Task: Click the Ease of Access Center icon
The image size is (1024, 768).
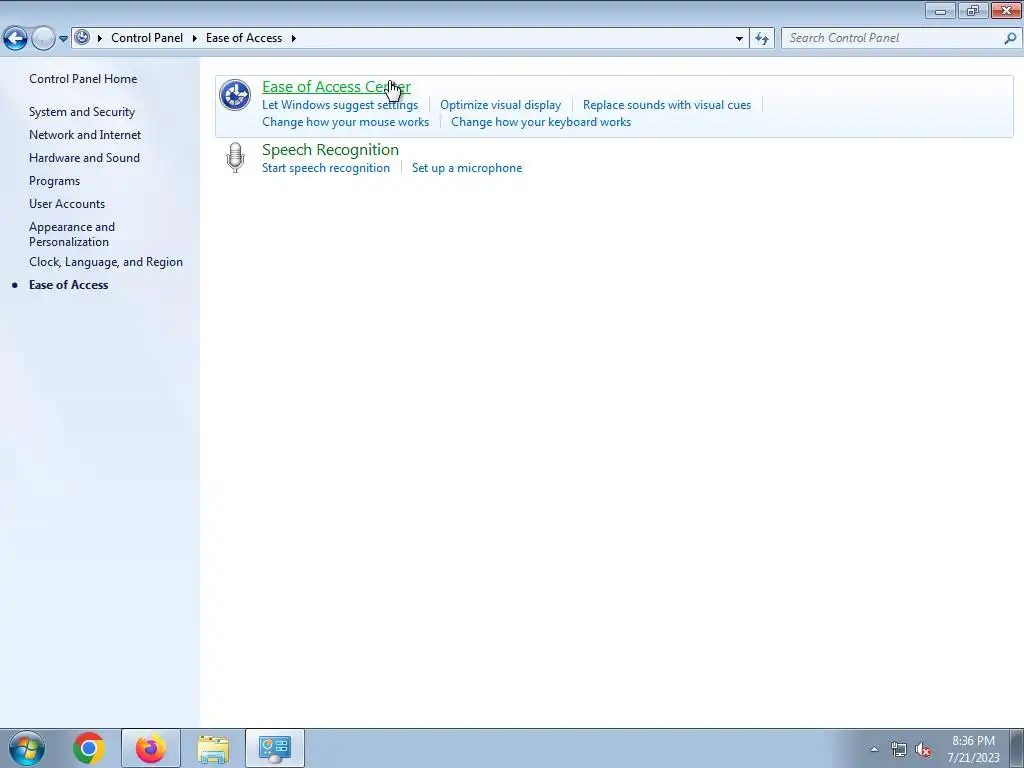Action: [x=235, y=95]
